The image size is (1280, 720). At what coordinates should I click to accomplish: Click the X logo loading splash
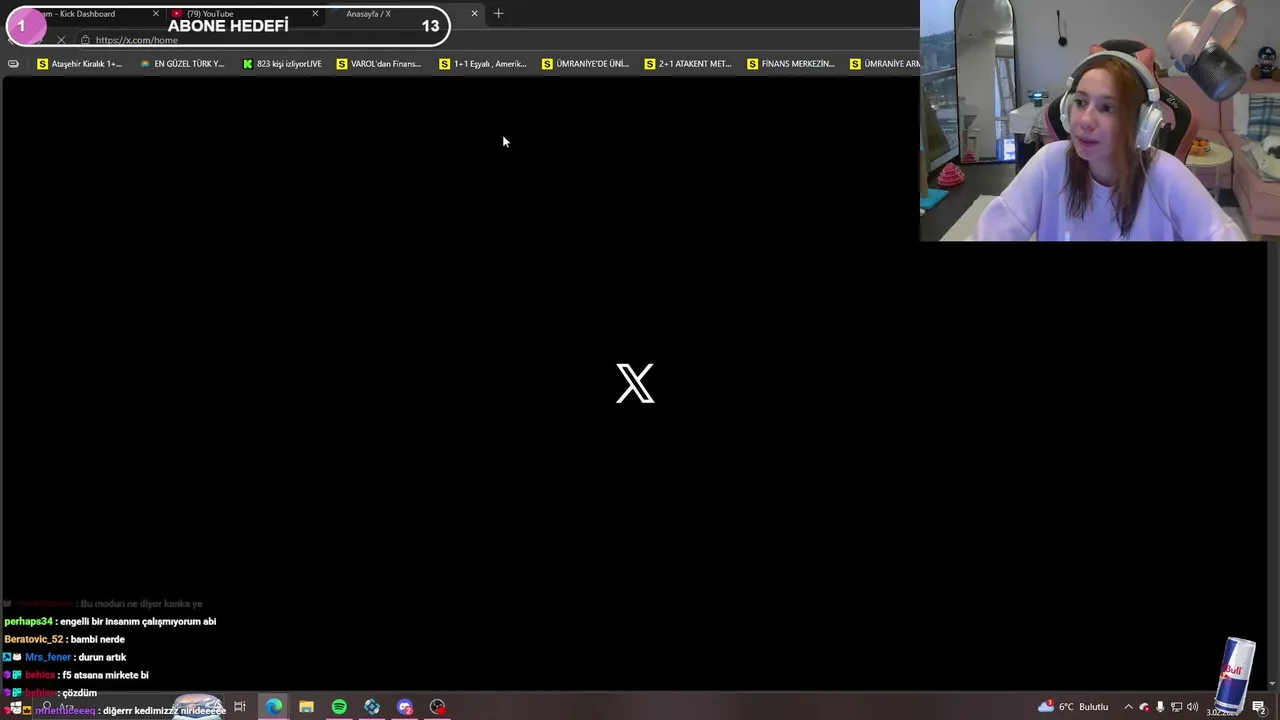click(635, 384)
